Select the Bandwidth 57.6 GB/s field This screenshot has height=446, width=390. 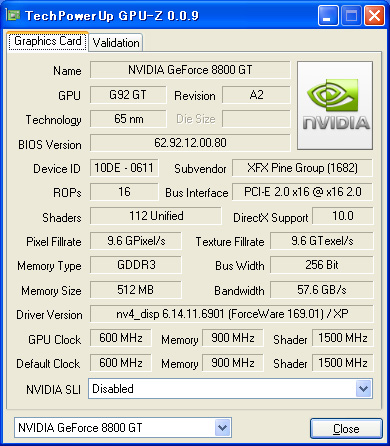(322, 290)
